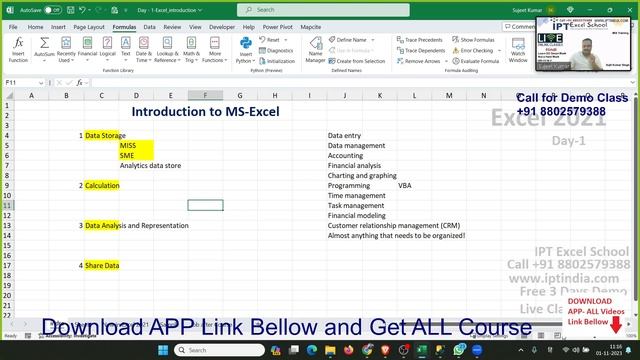Open the Windows Start menu
Viewport: 640px width, 360px height.
pos(163,350)
